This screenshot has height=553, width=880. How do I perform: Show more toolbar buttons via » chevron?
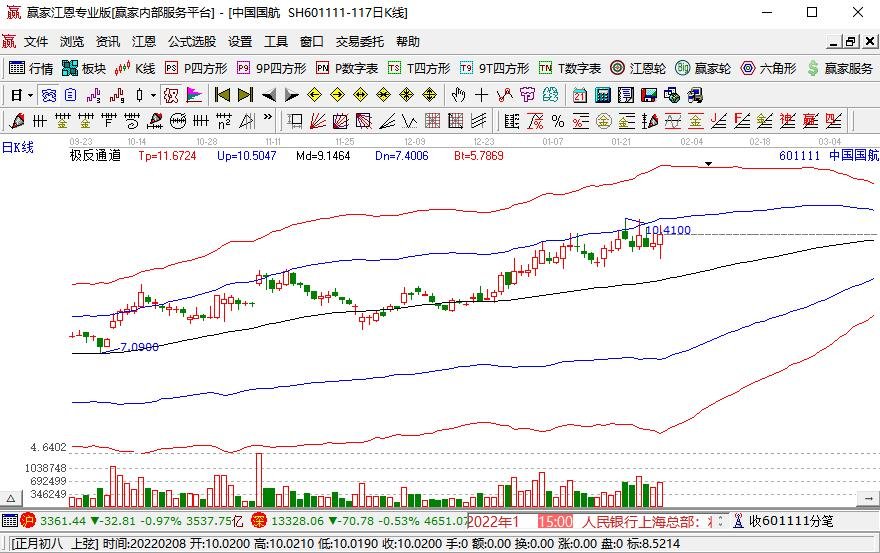click(x=268, y=117)
